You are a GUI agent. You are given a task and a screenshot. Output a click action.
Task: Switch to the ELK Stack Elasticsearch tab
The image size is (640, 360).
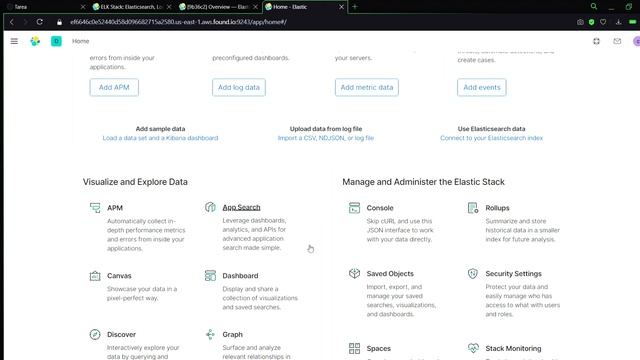(x=131, y=7)
